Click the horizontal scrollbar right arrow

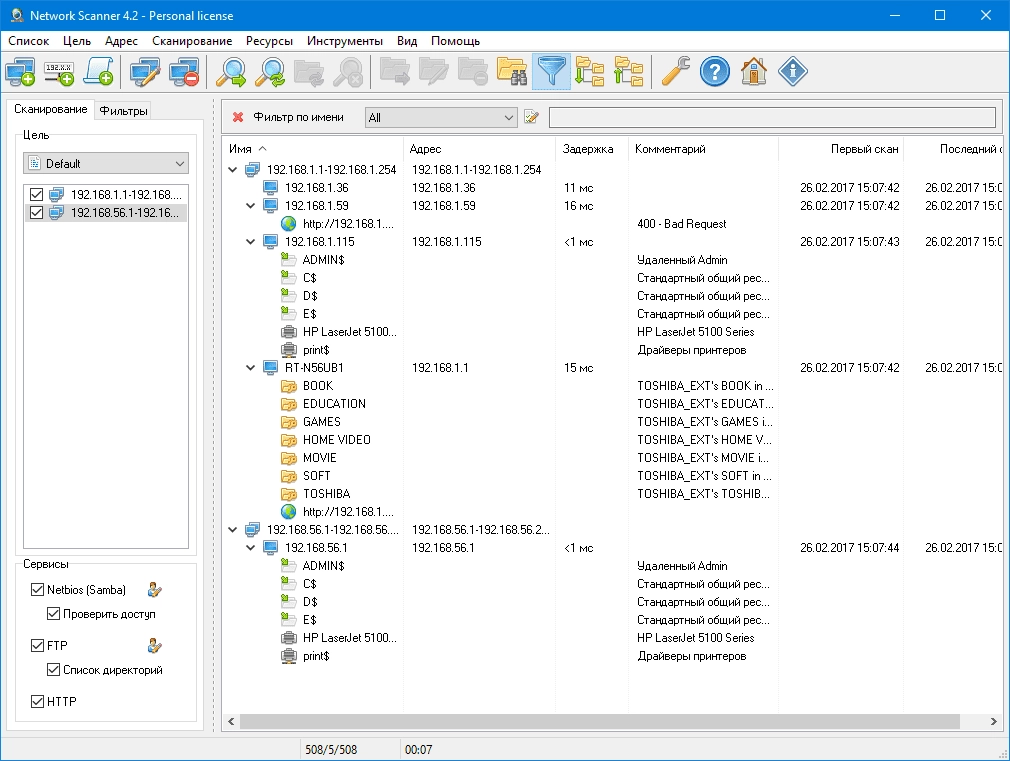tap(993, 722)
